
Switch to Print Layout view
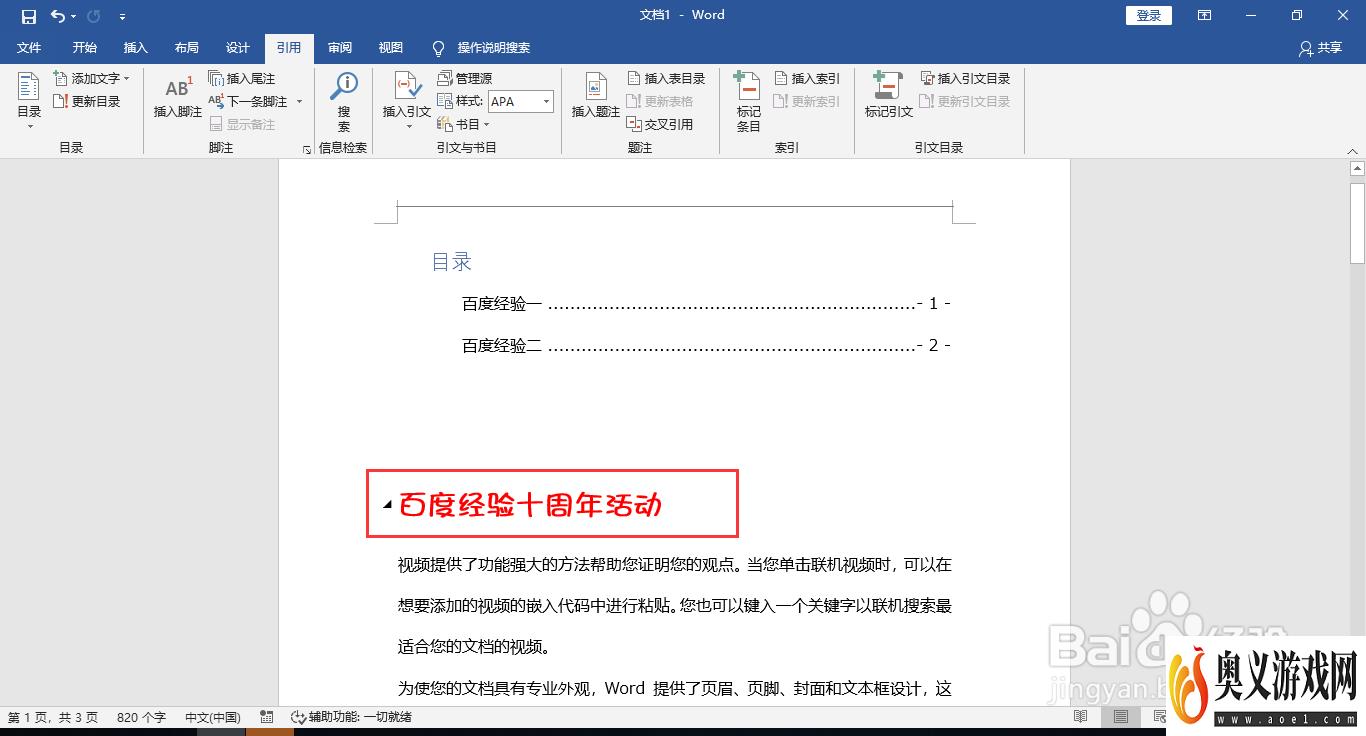click(1120, 717)
